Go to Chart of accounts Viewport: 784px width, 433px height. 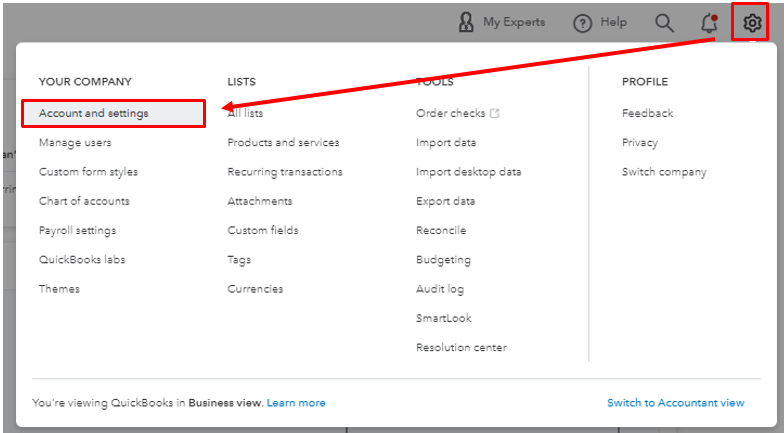[84, 201]
